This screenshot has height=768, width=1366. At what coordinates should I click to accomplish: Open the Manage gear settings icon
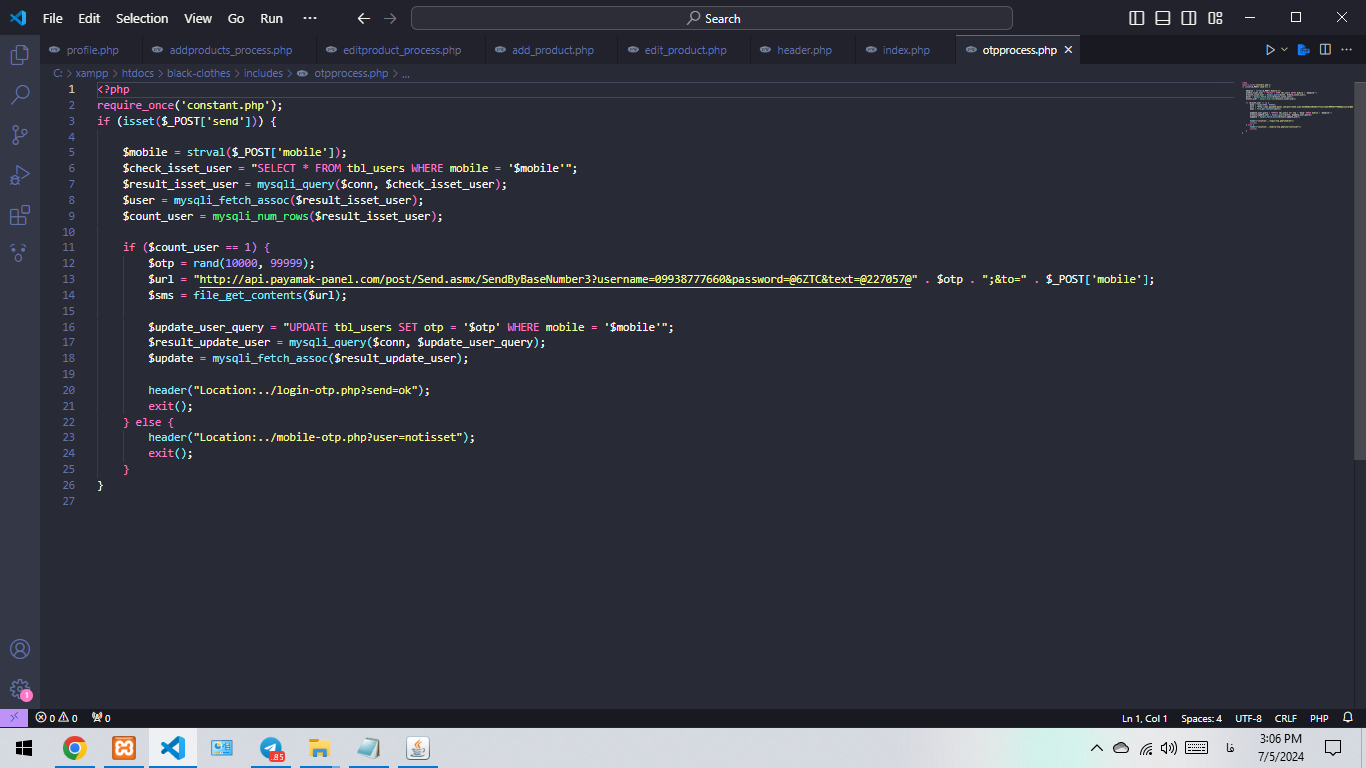pyautogui.click(x=20, y=689)
